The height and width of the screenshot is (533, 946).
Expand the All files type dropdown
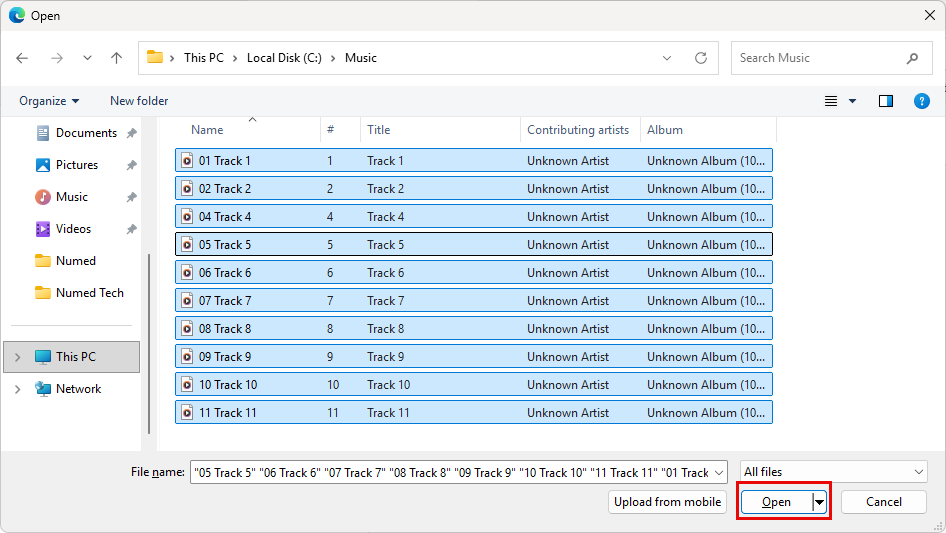834,472
